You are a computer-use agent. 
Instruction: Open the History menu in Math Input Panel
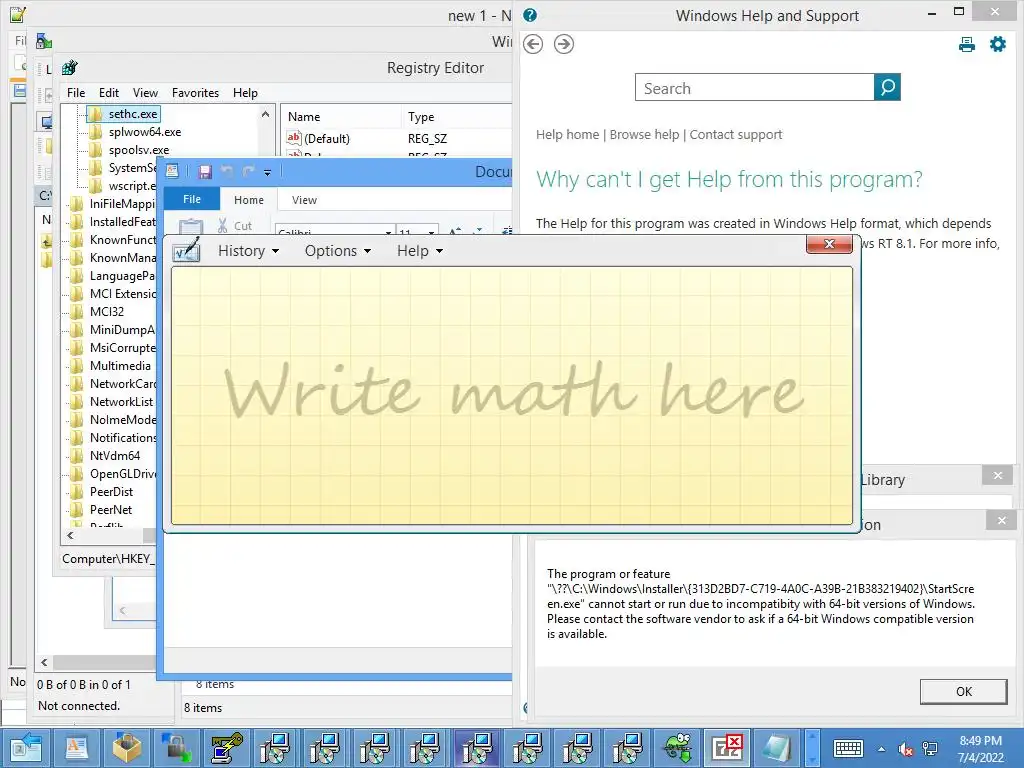[x=248, y=251]
